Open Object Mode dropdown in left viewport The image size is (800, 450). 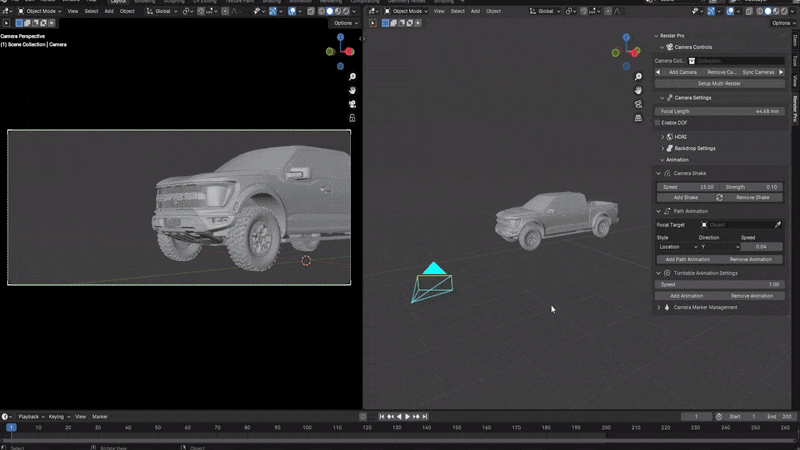click(x=42, y=11)
